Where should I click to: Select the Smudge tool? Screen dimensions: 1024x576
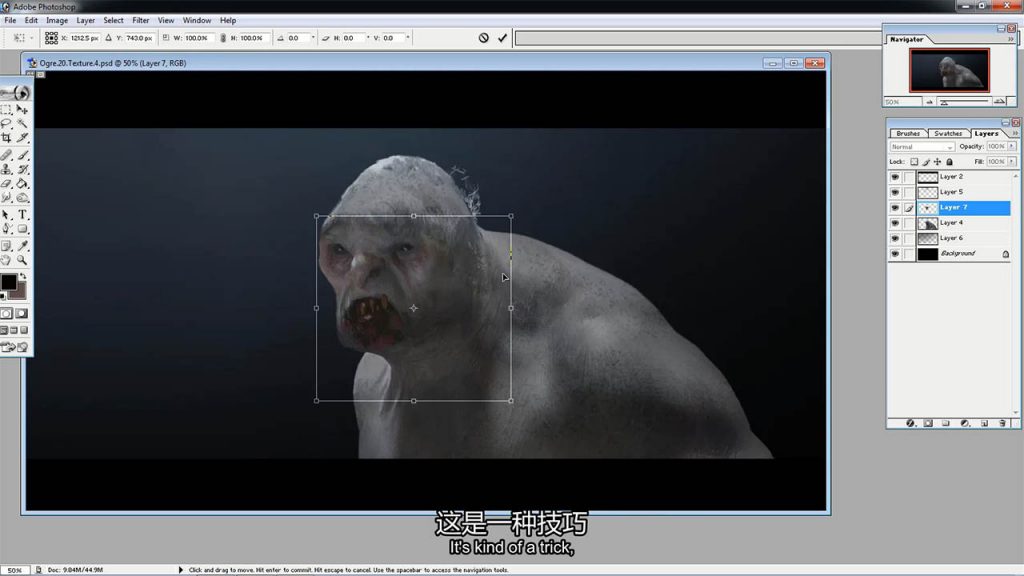(x=7, y=197)
